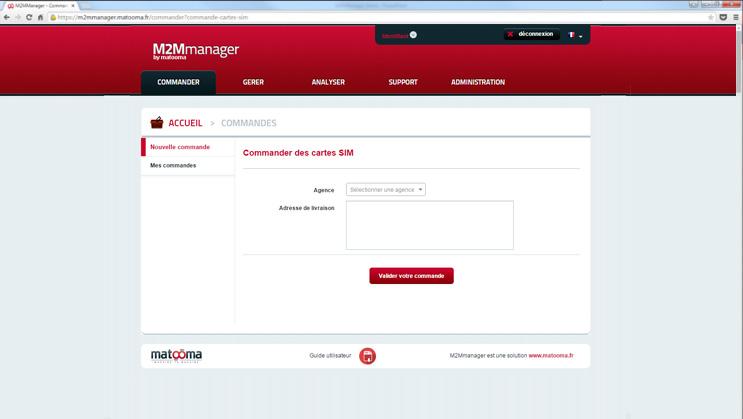Open the French flag language selector
Screen dimensions: 743x419
[575, 35]
